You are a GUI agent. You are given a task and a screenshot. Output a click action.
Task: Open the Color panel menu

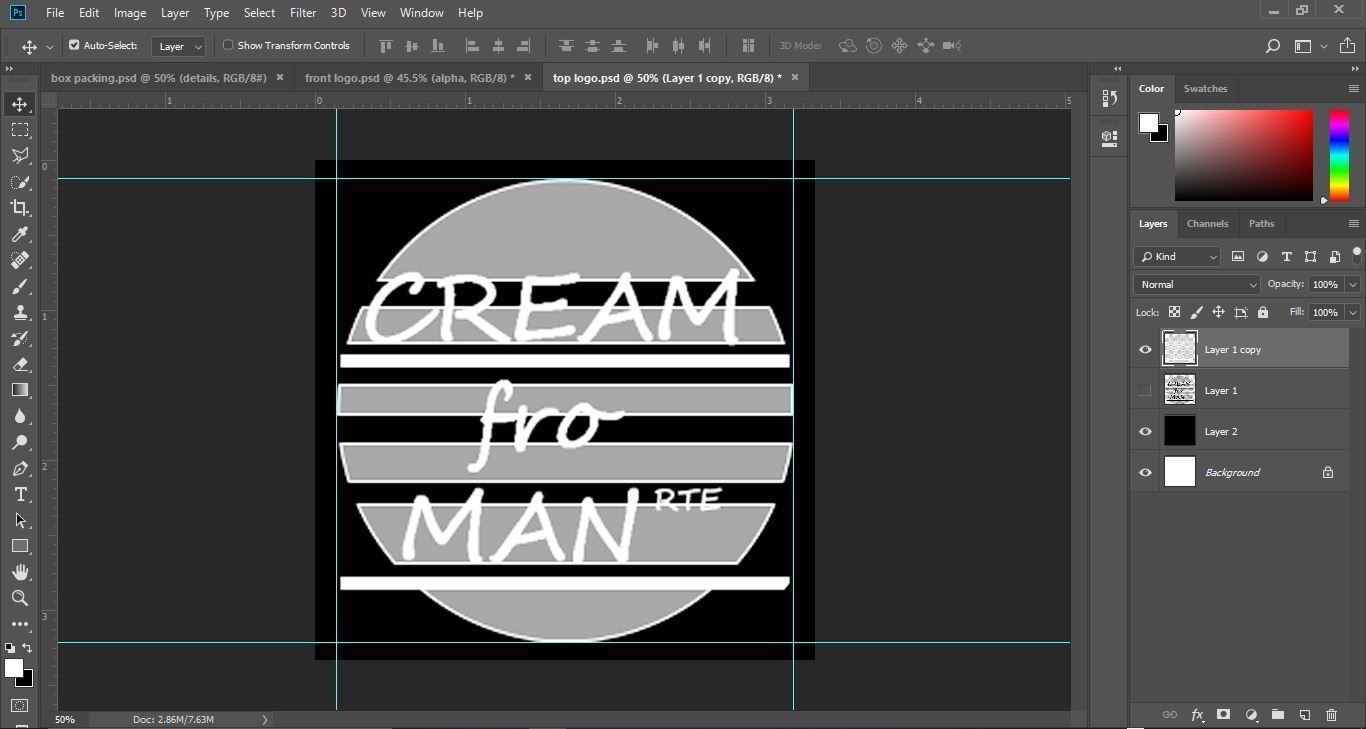click(1354, 89)
